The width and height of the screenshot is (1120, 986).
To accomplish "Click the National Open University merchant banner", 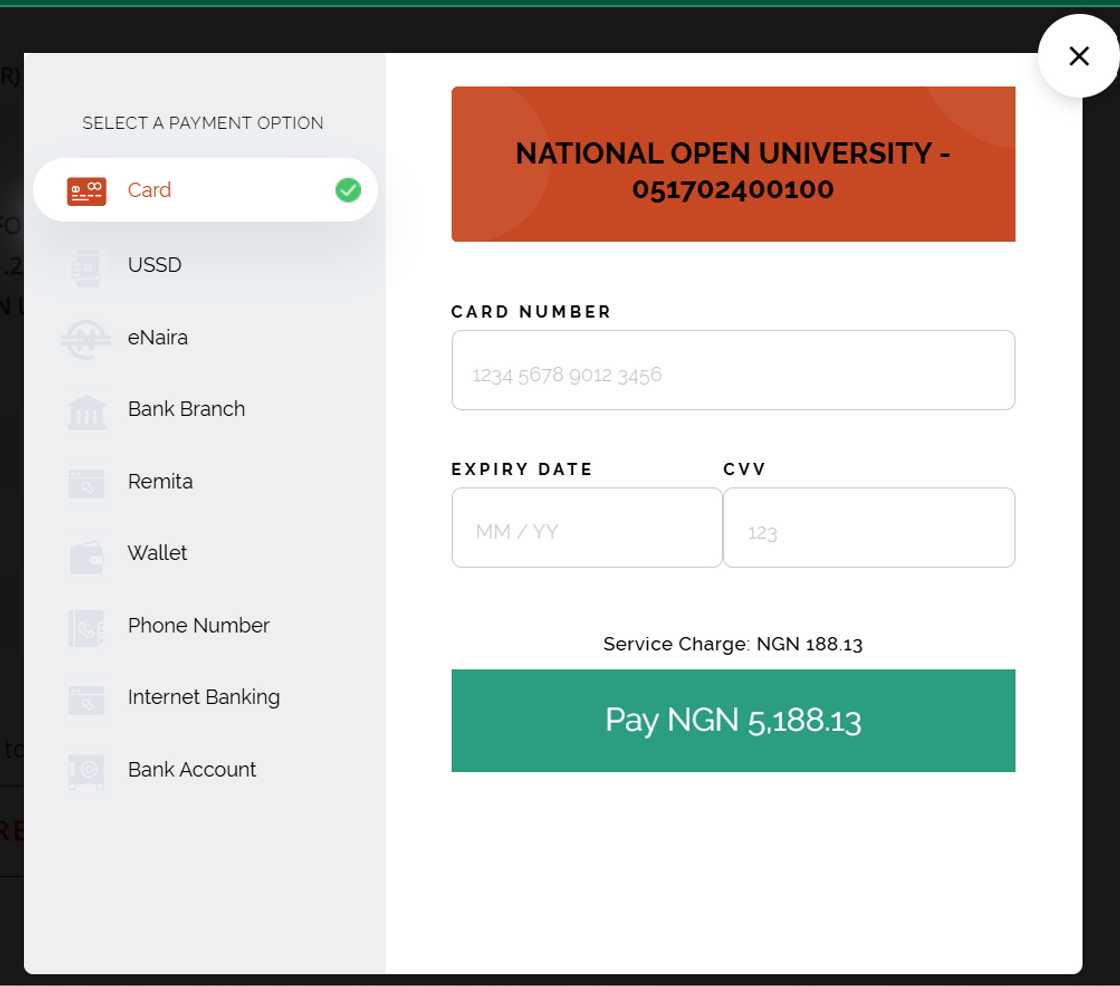I will point(733,165).
